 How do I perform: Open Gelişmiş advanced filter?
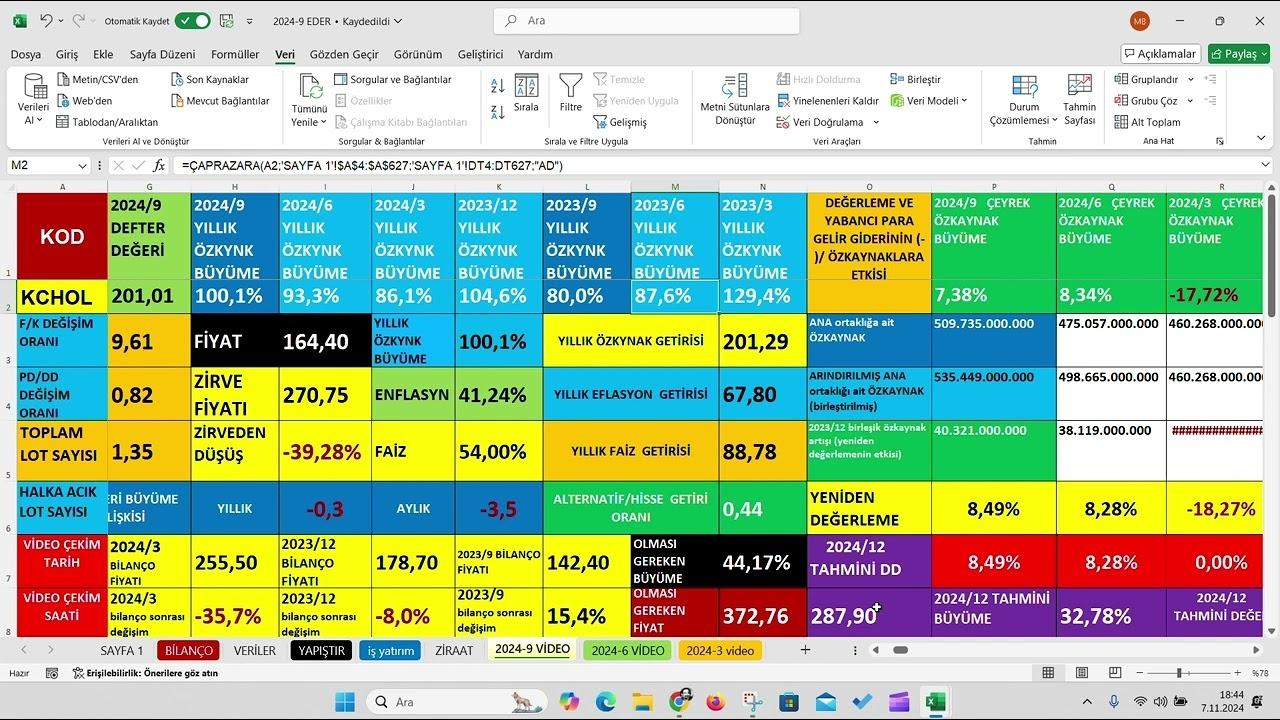tap(620, 122)
